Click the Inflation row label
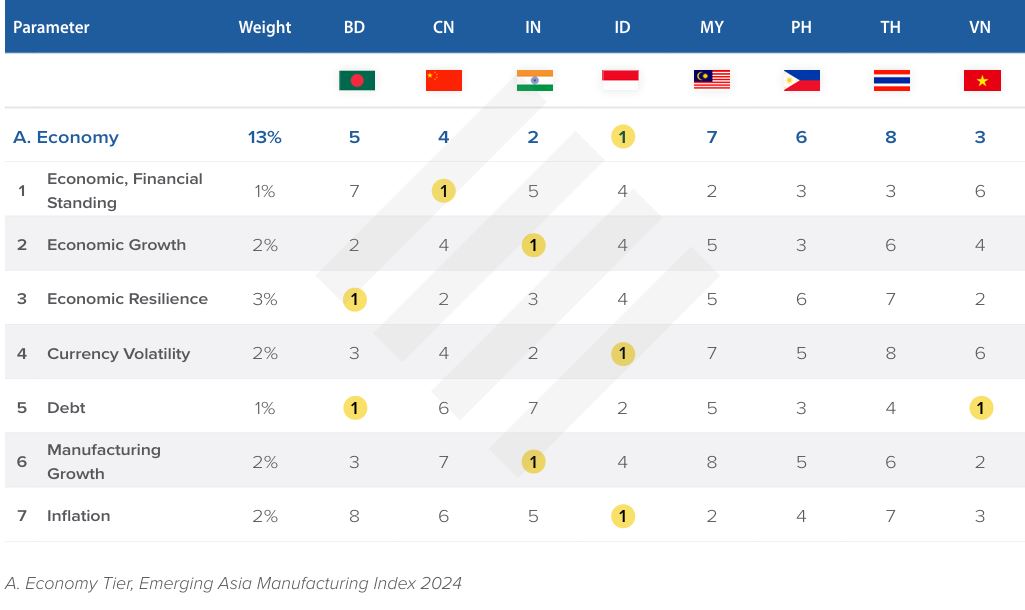Screen dimensions: 1025x610 78,516
